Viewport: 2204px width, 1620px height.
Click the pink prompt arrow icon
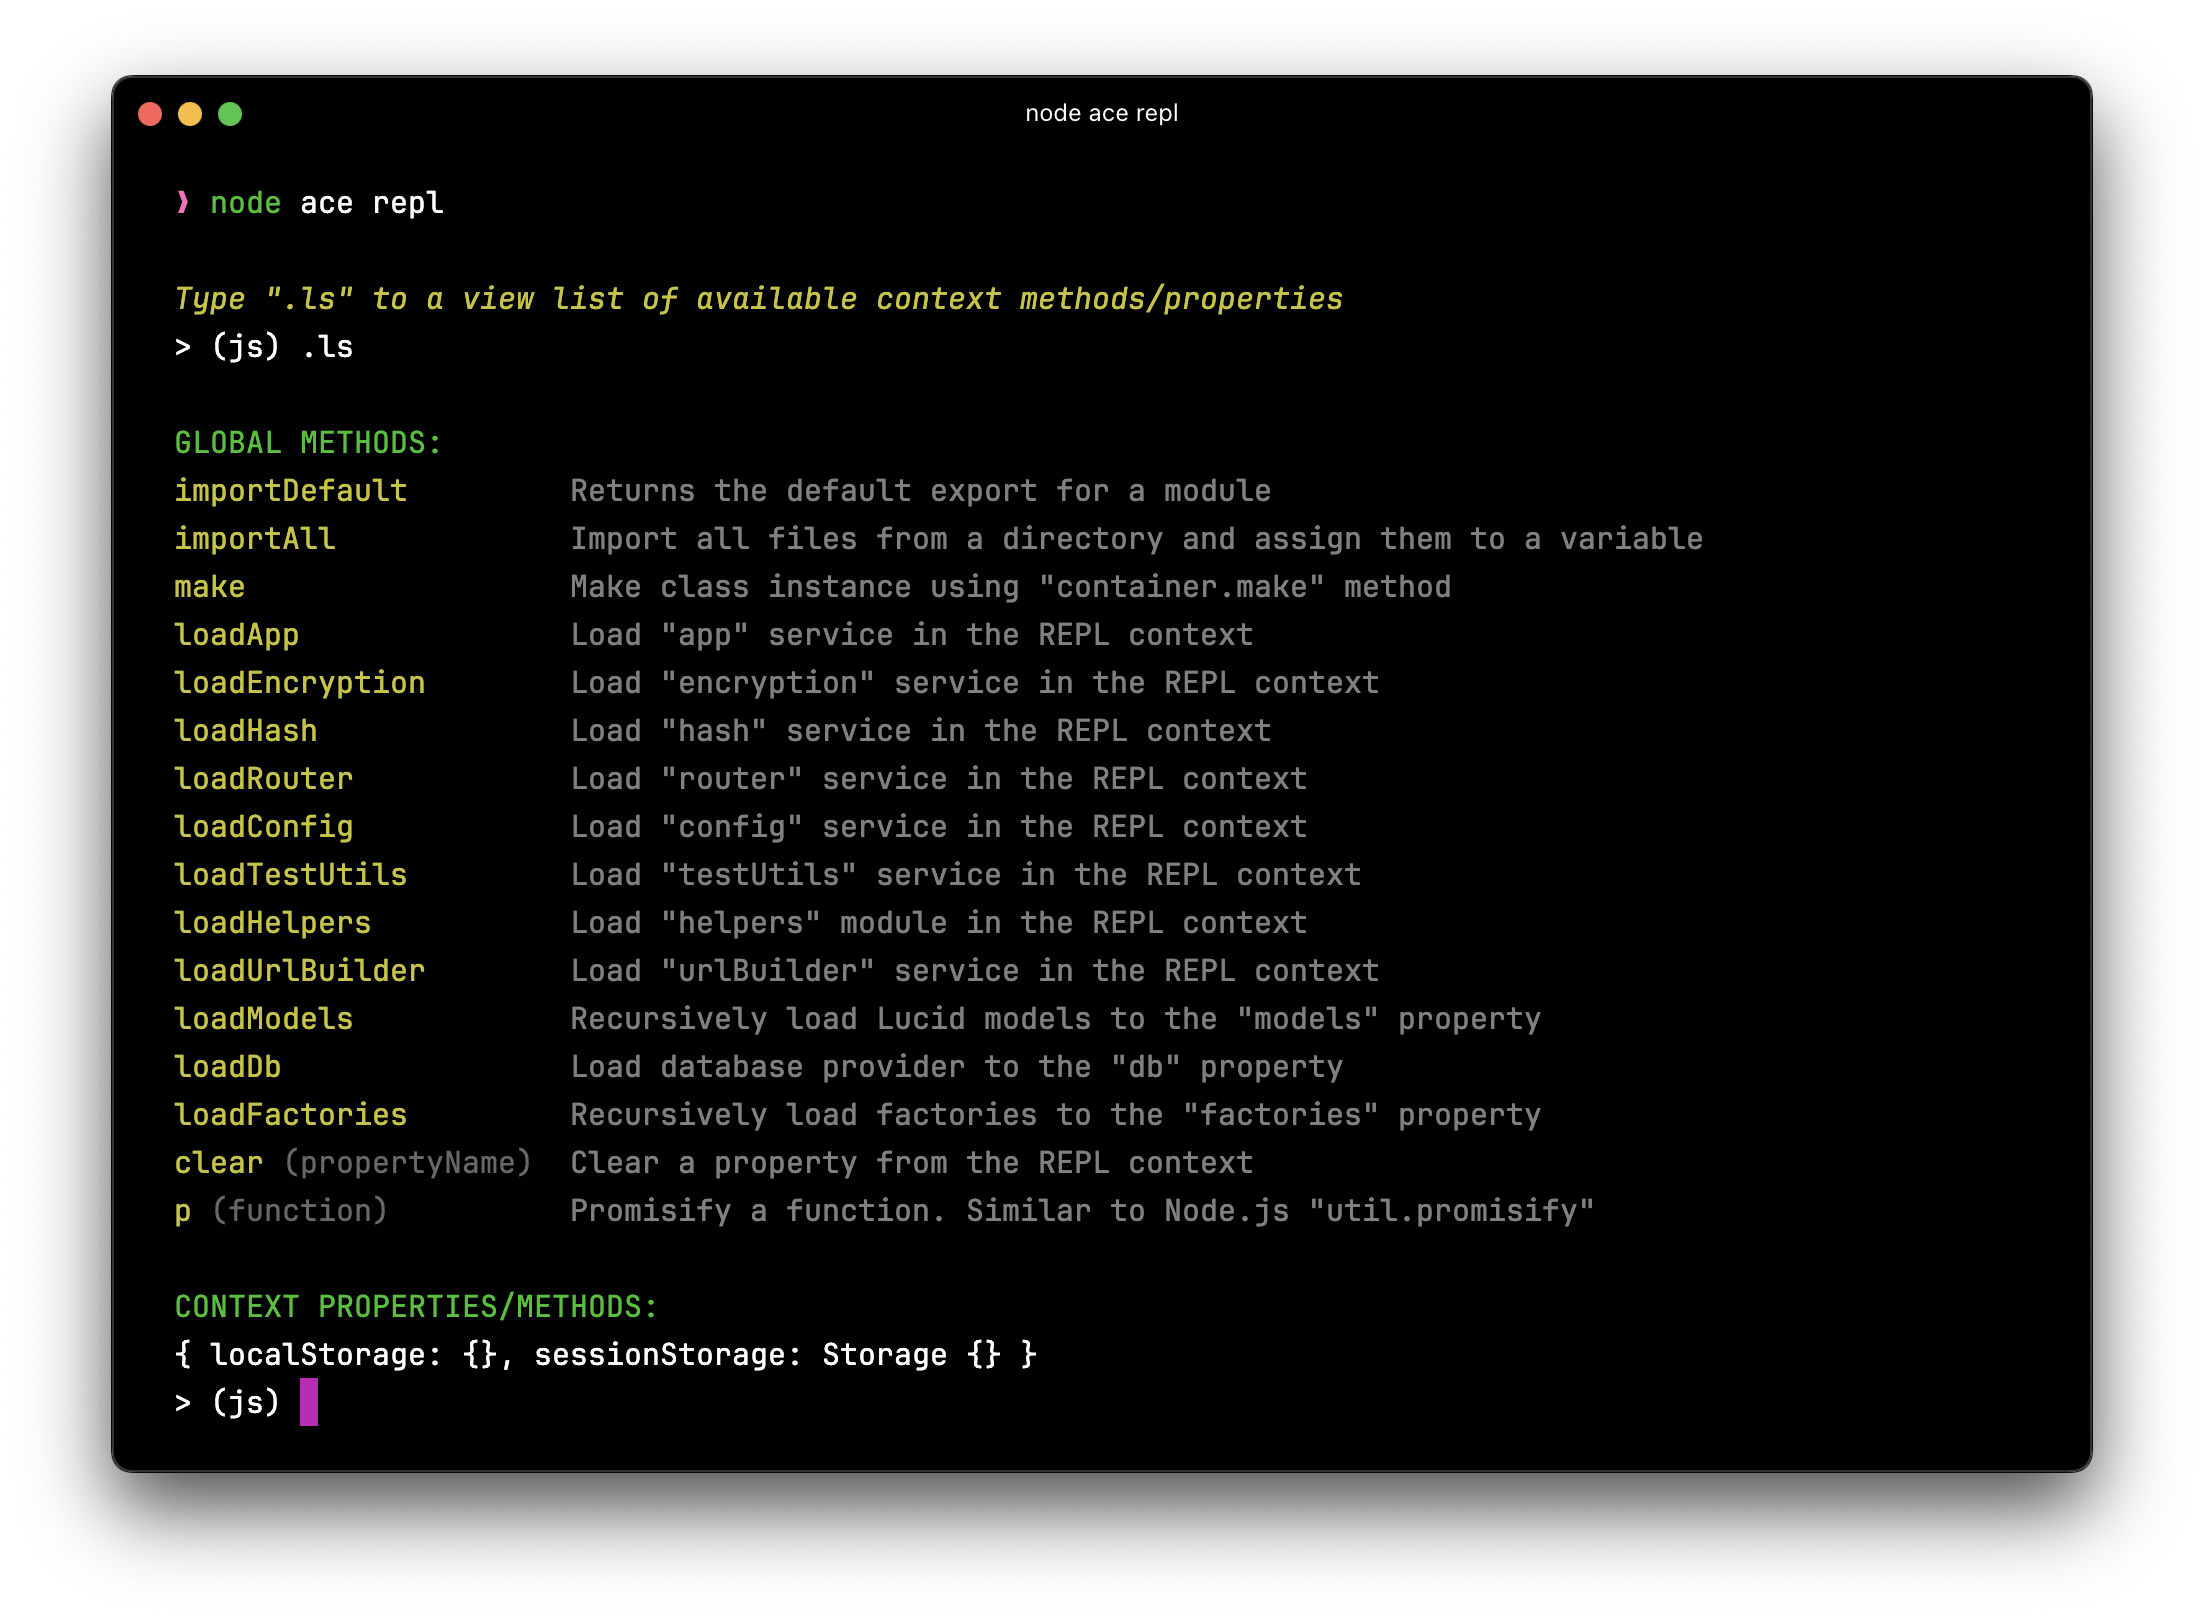(x=182, y=203)
